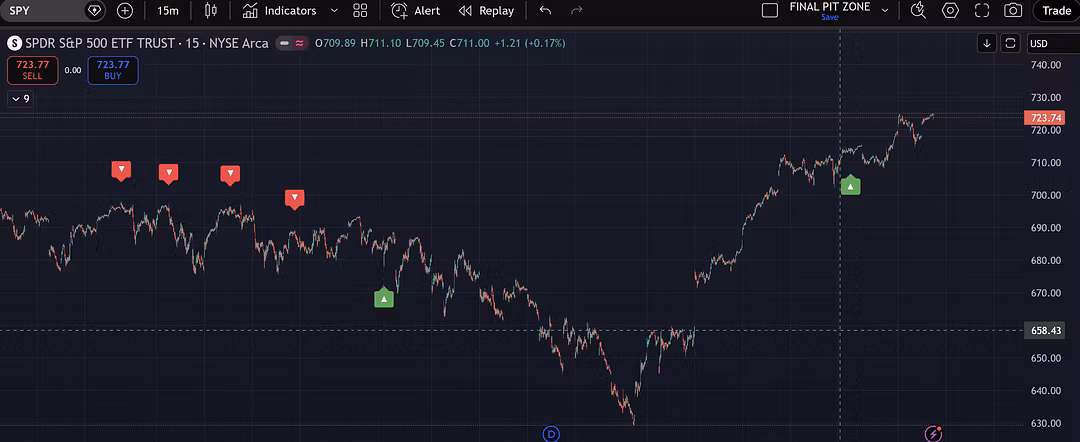
Task: Open quick search lightning icon
Action: pyautogui.click(x=918, y=10)
